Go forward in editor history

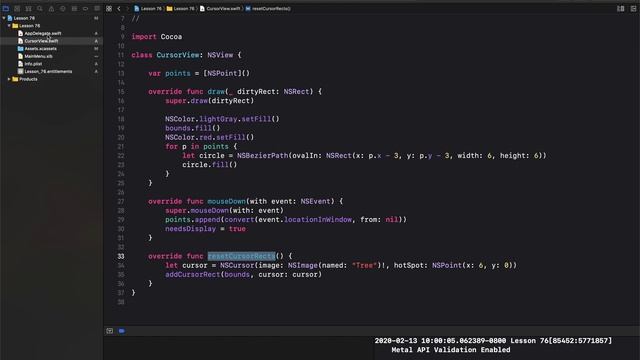[127, 9]
